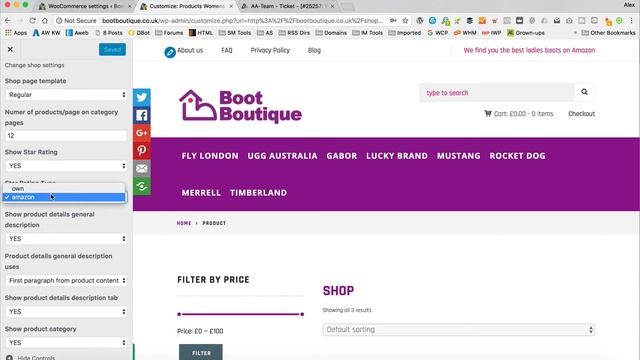Image resolution: width=640 pixels, height=360 pixels.
Task: Open the Domains bookmark folder
Action: click(x=331, y=33)
